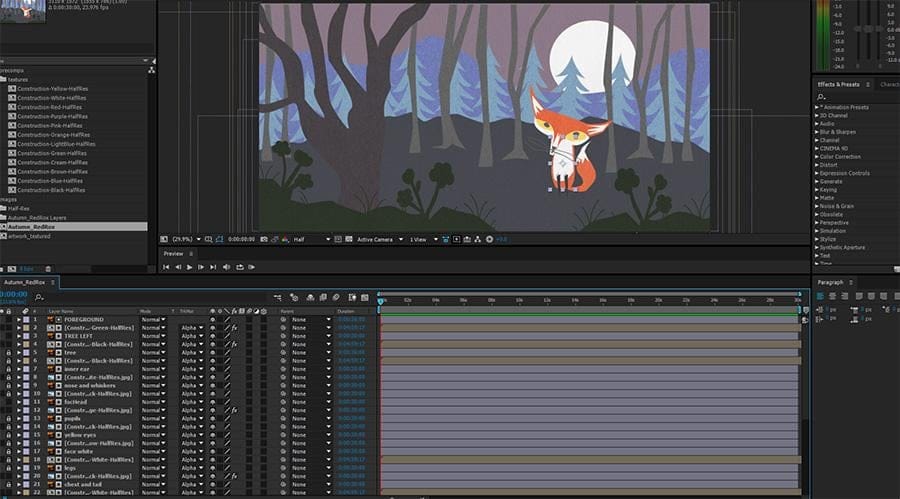900x499 pixels.
Task: Expand the FOREGROUND layer properties
Action: pyautogui.click(x=19, y=320)
